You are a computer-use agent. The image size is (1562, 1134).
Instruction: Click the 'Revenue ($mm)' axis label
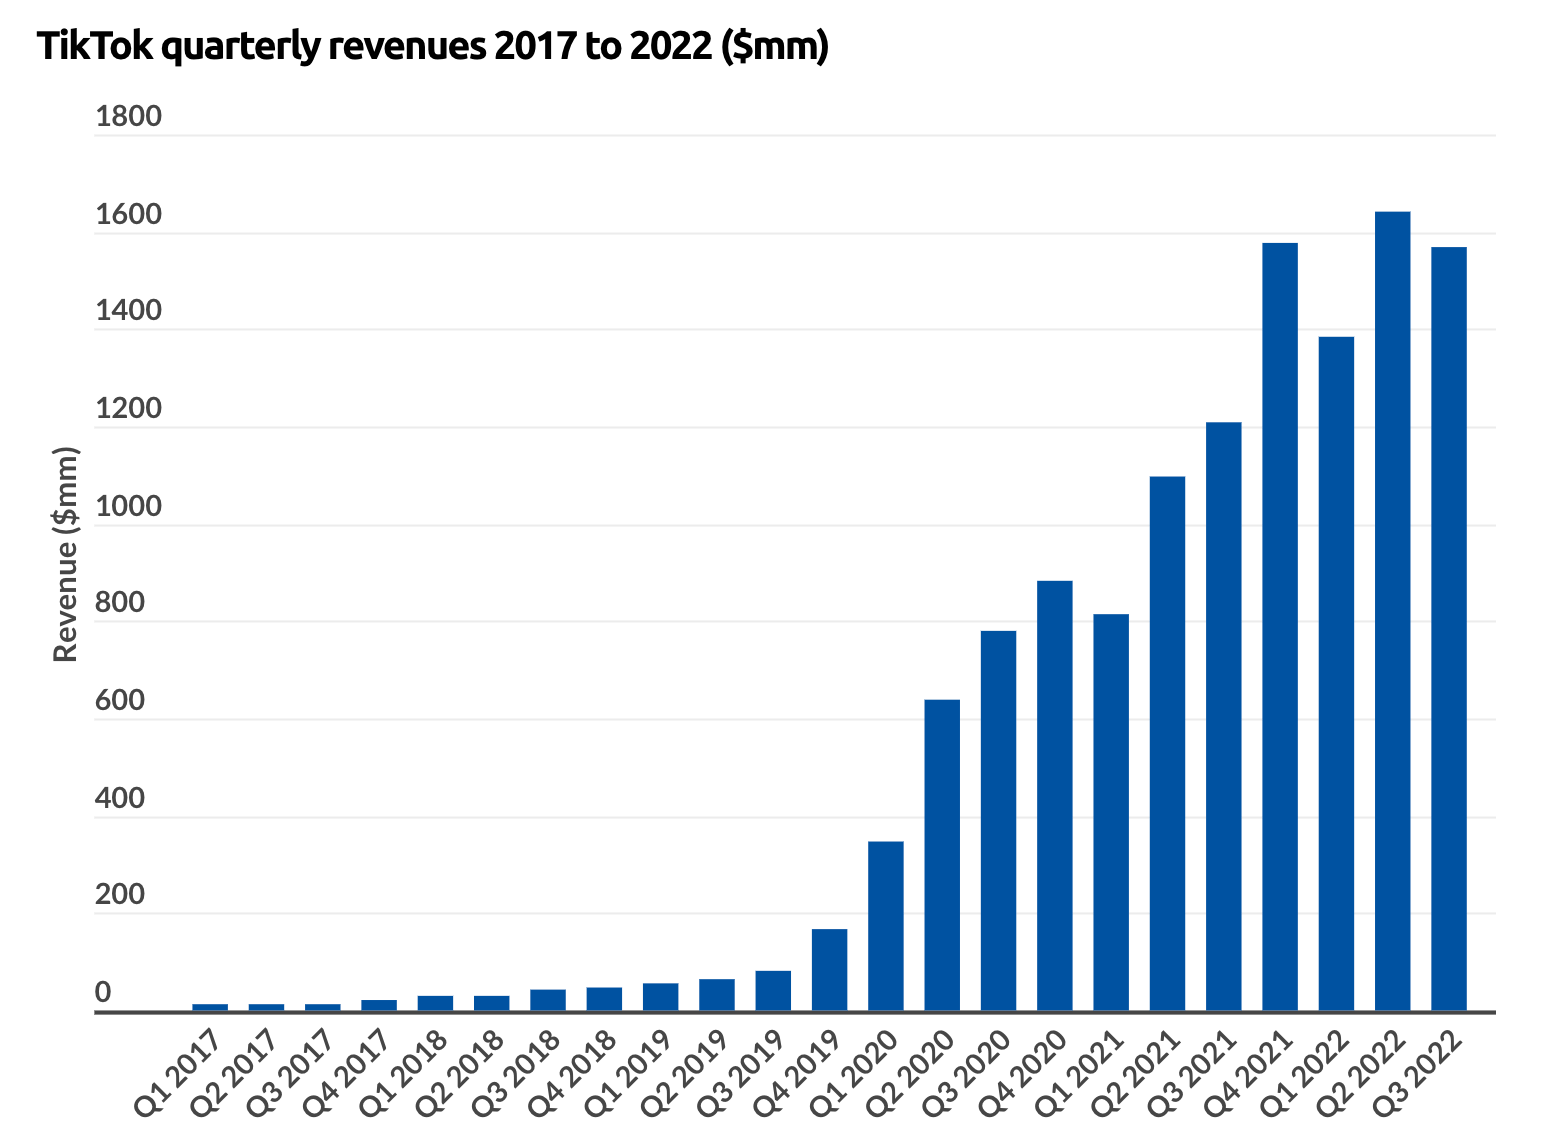coord(65,553)
